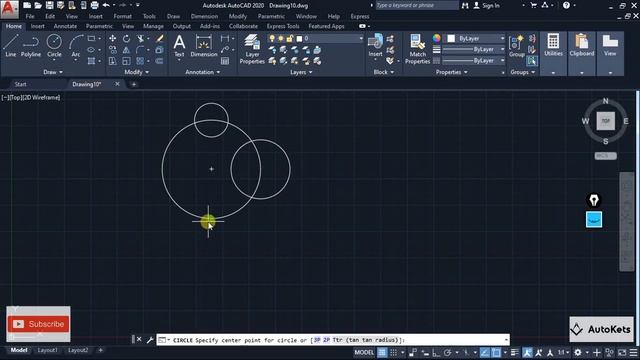Switch to the Start file tab

coord(20,84)
